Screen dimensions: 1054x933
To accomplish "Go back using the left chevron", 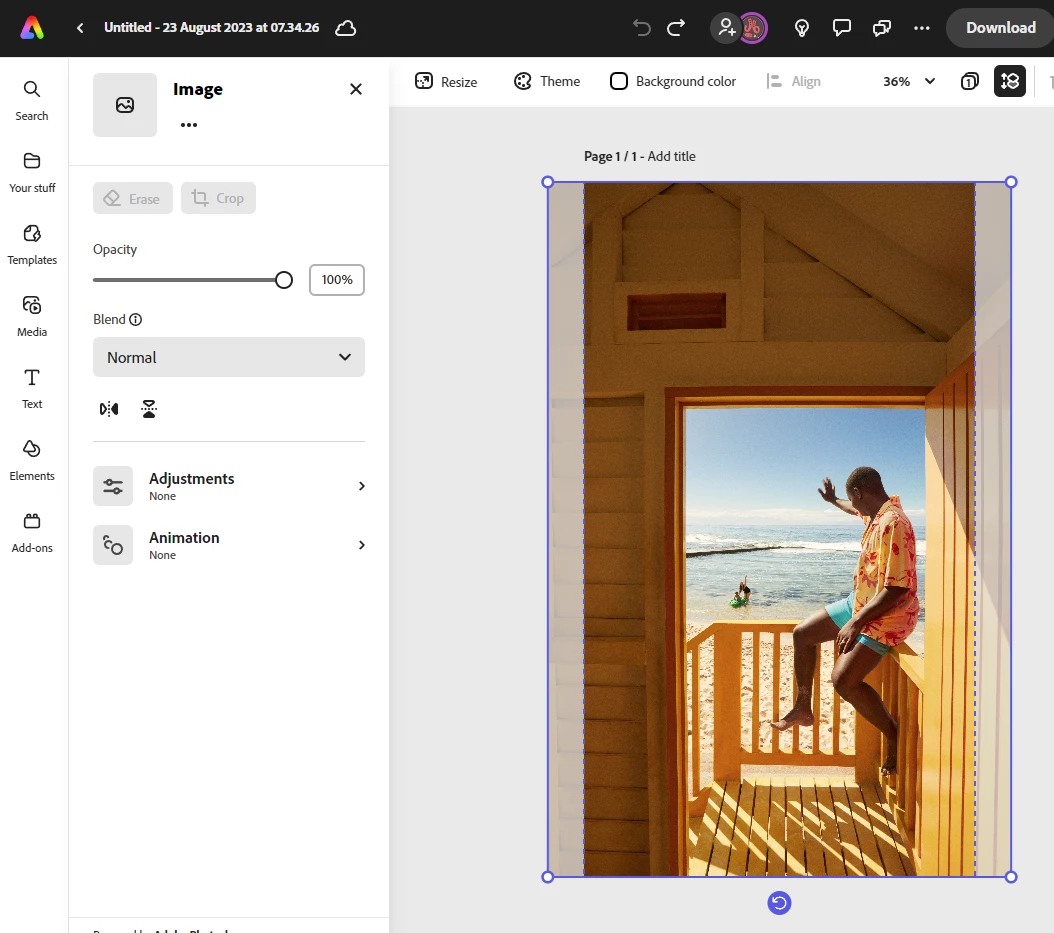I will pos(80,28).
